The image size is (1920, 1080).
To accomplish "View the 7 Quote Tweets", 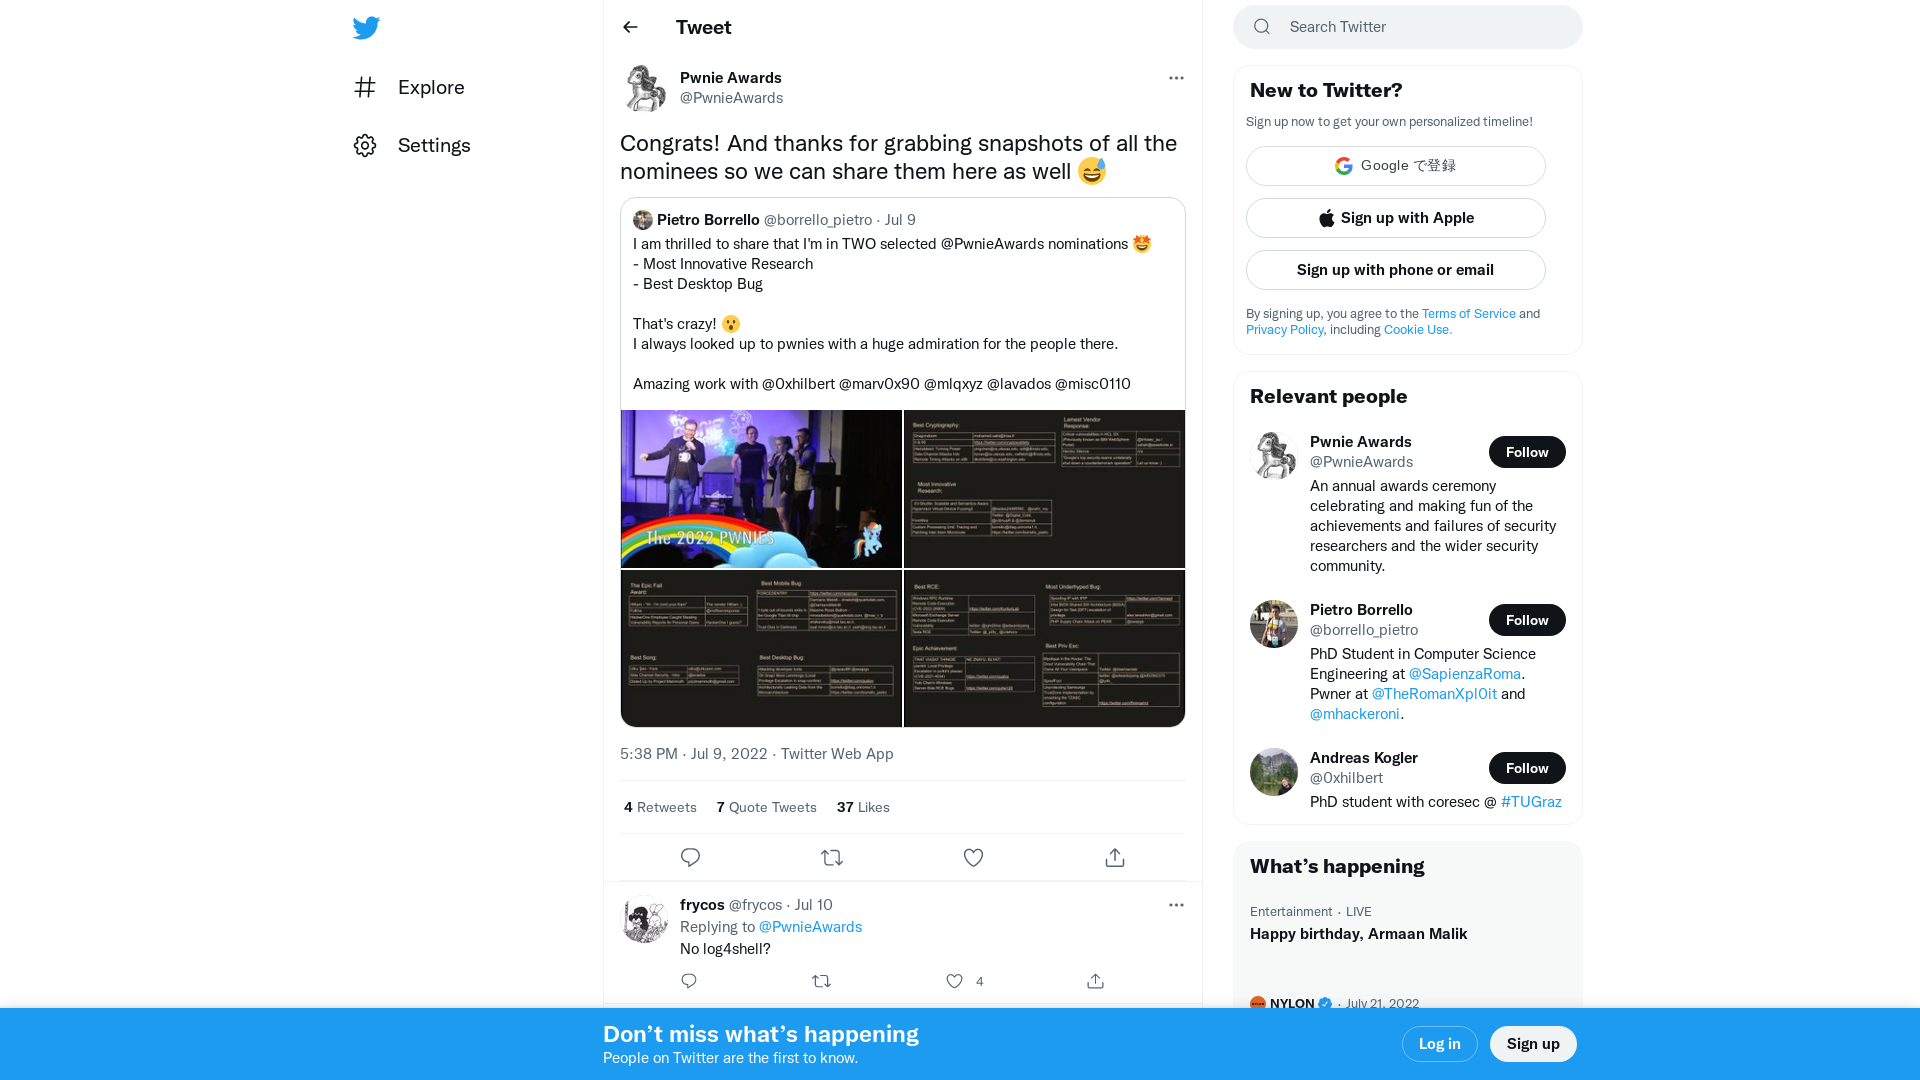I will point(767,807).
